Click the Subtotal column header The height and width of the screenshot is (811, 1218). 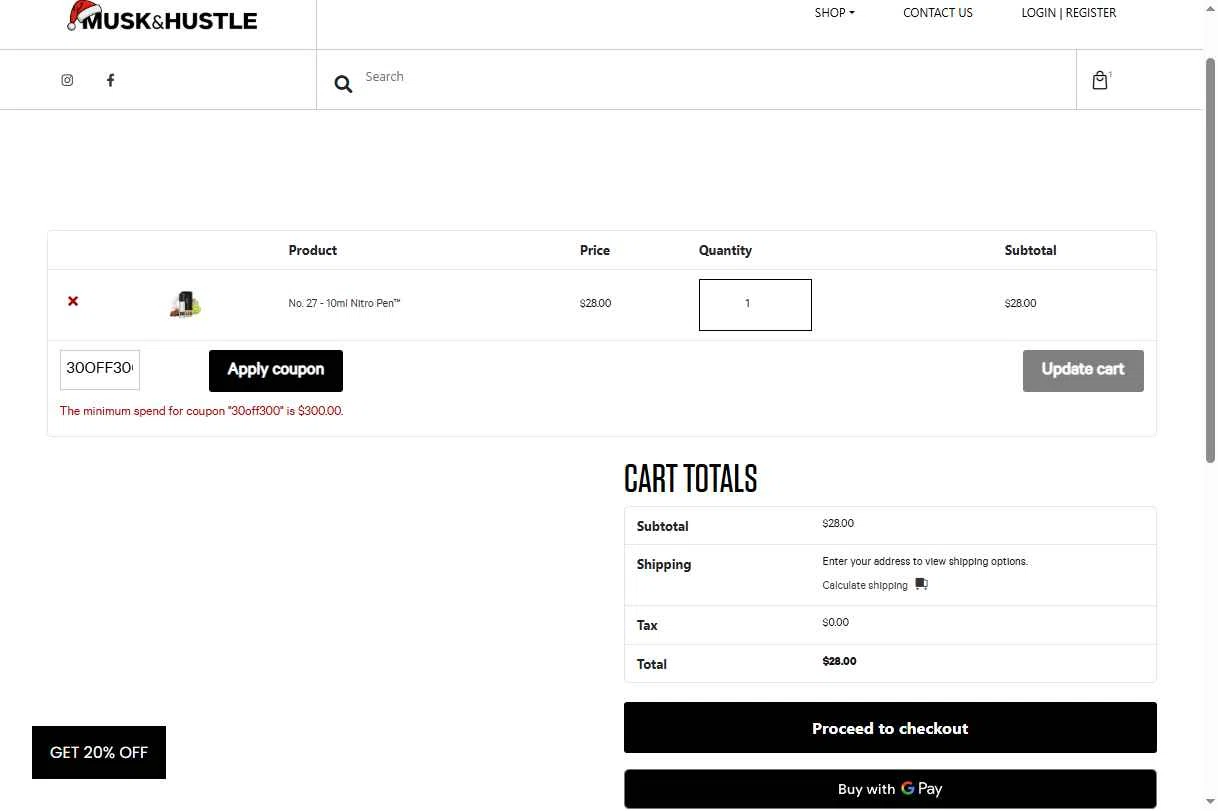click(1030, 250)
